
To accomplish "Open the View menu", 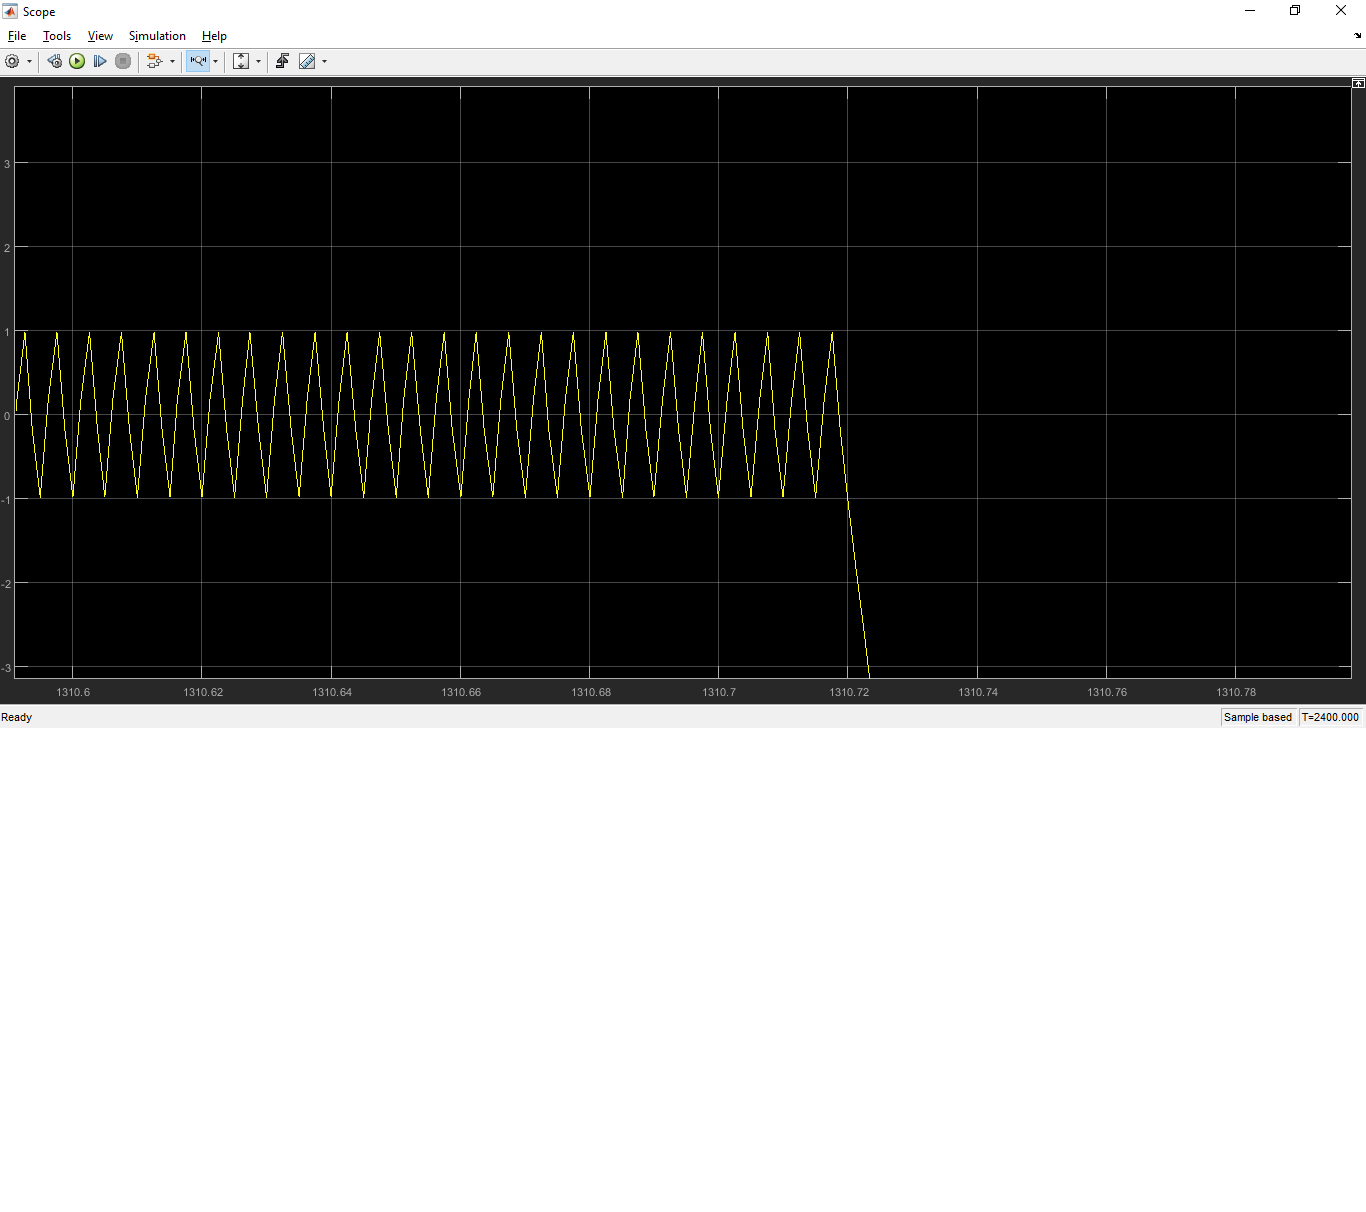I will coord(100,36).
